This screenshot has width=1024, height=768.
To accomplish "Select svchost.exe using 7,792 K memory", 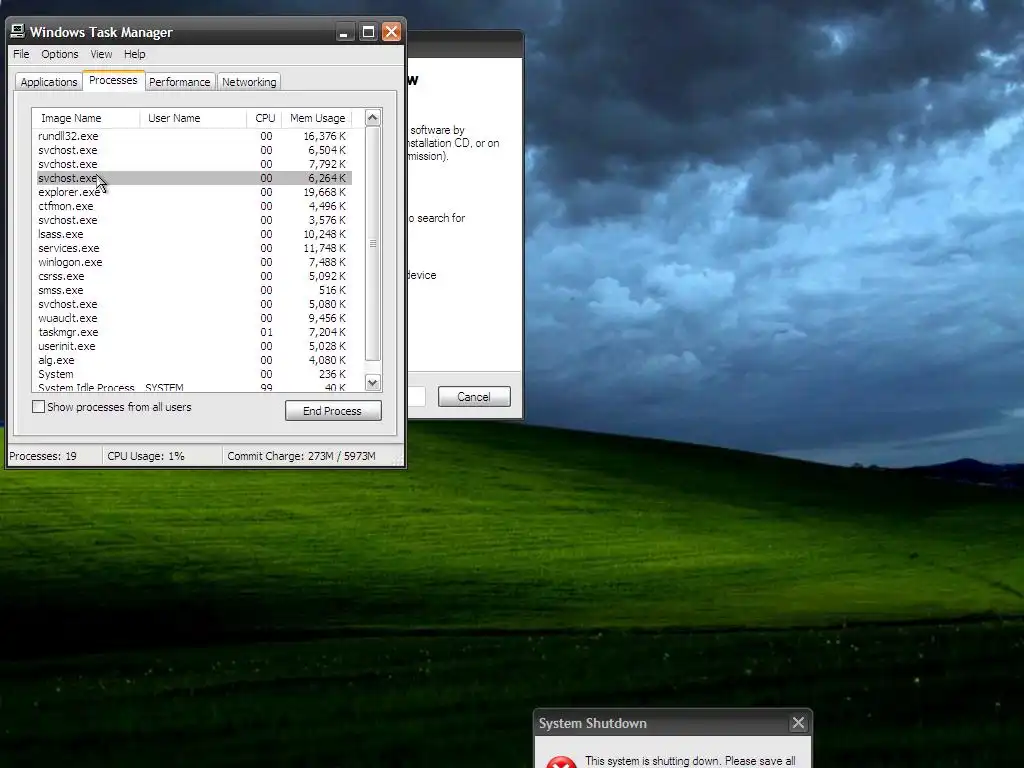I will (194, 164).
